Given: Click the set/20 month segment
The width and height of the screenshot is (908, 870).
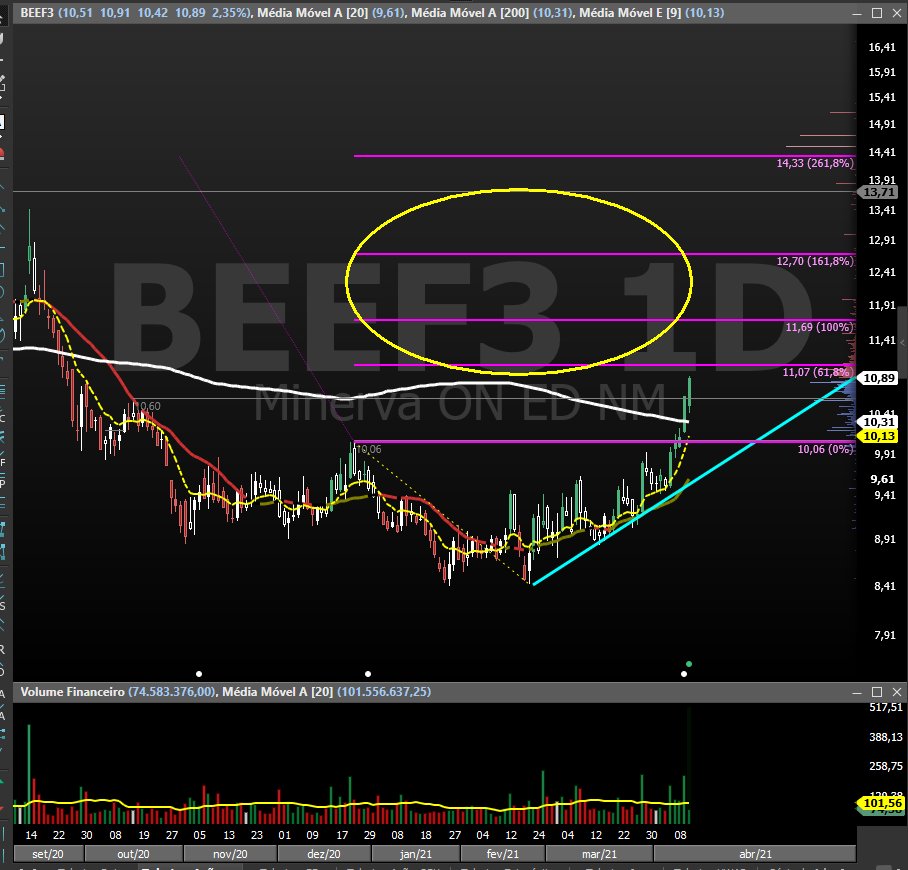Looking at the screenshot, I should click(x=48, y=854).
